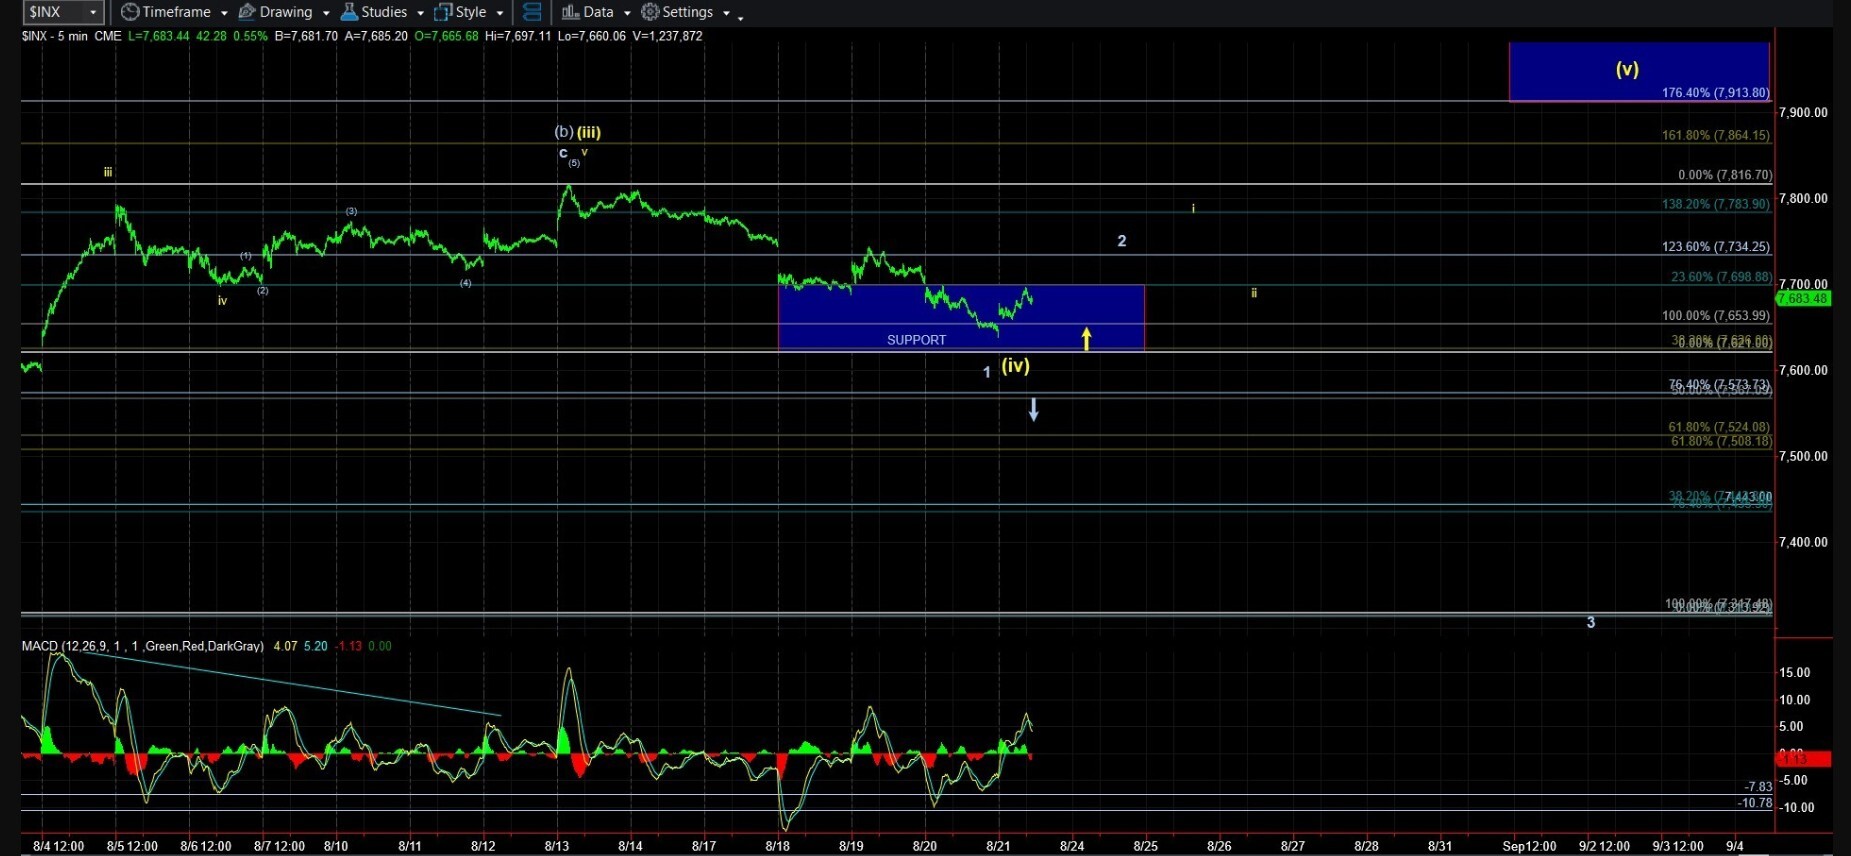1851x856 pixels.
Task: Click the '(b)' wave label near 8/13
Action: 564,132
